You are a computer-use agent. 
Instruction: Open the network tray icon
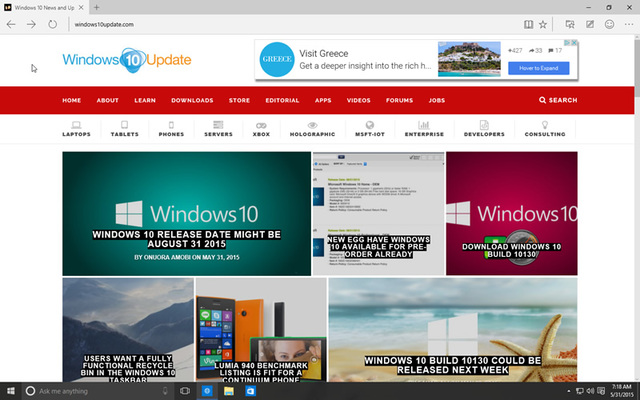tap(580, 391)
